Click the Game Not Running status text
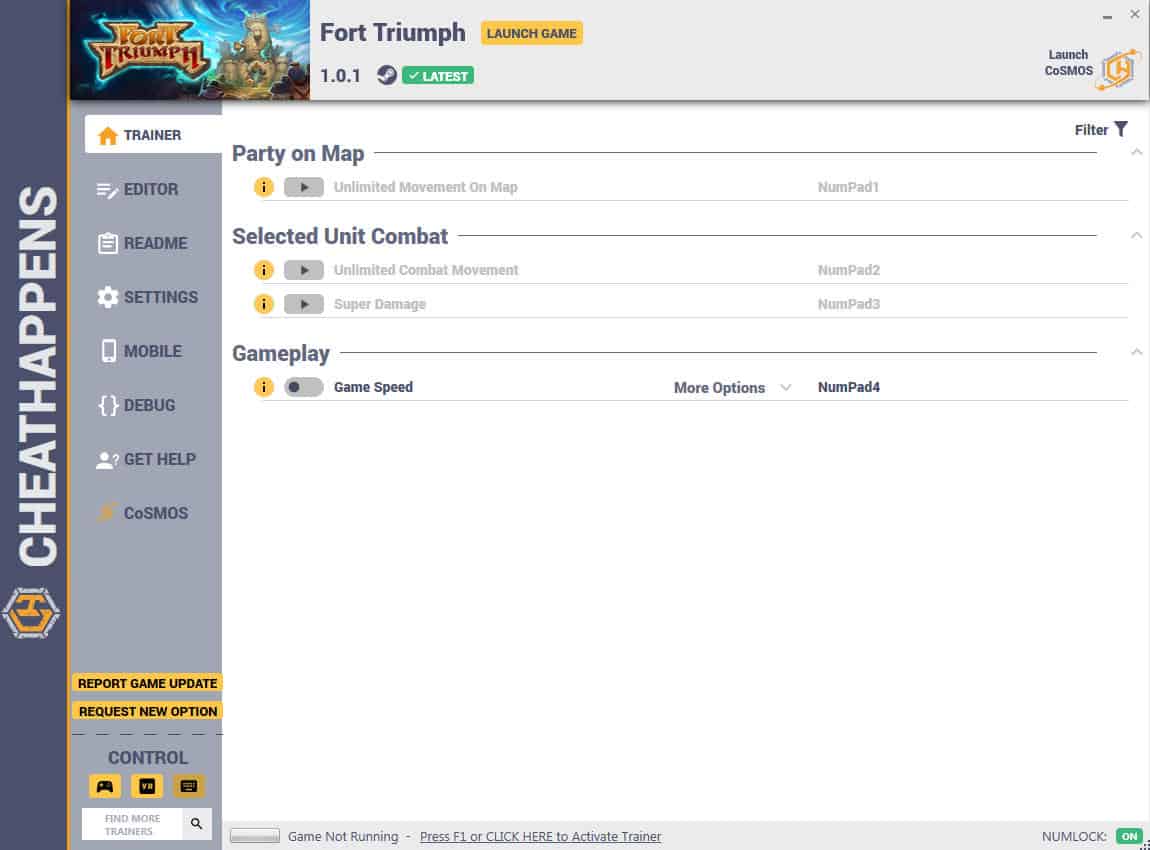The width and height of the screenshot is (1150, 850). click(343, 836)
